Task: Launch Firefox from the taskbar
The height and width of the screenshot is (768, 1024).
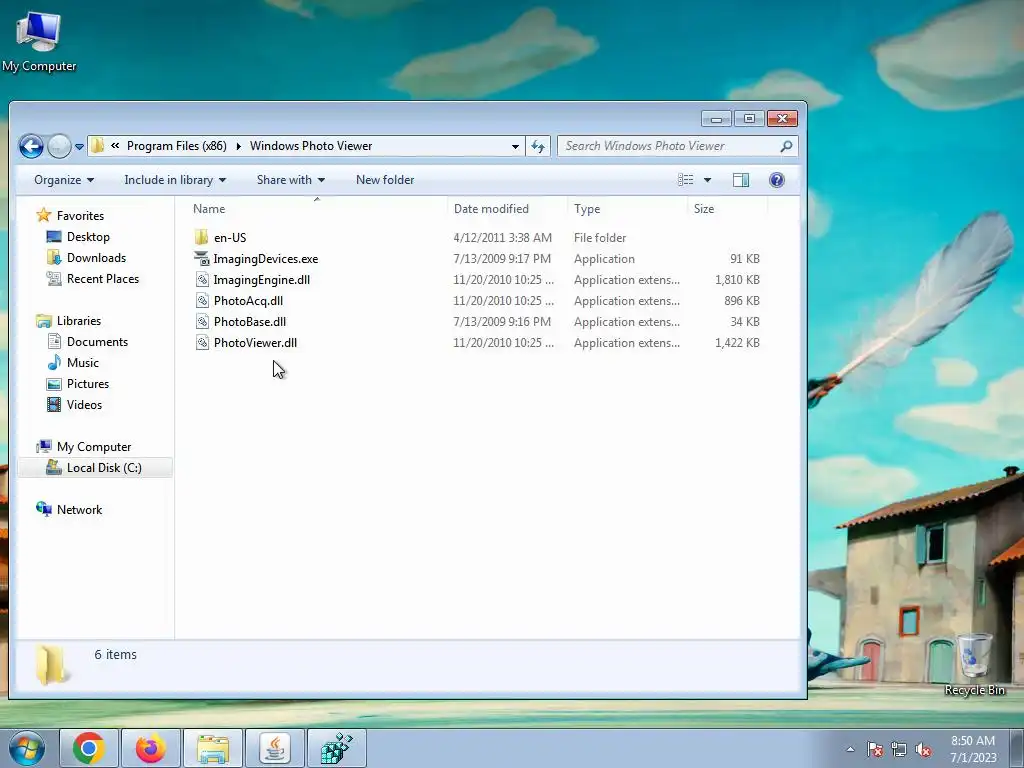Action: point(151,748)
